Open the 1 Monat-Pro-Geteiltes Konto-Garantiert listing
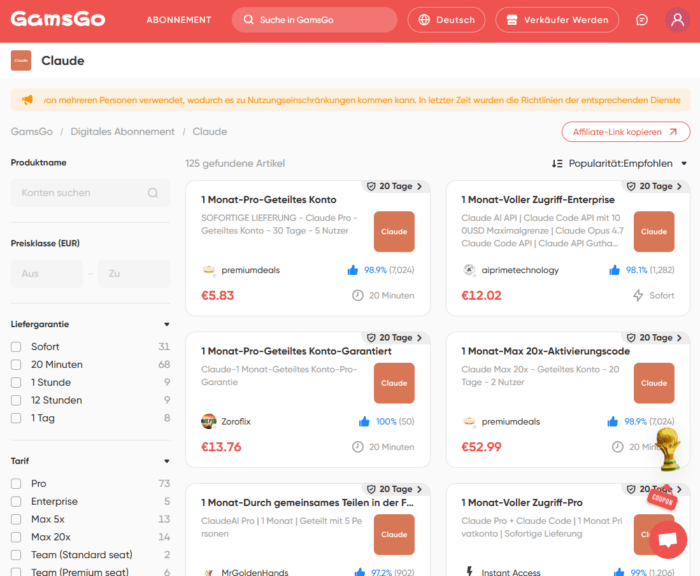 (296, 351)
